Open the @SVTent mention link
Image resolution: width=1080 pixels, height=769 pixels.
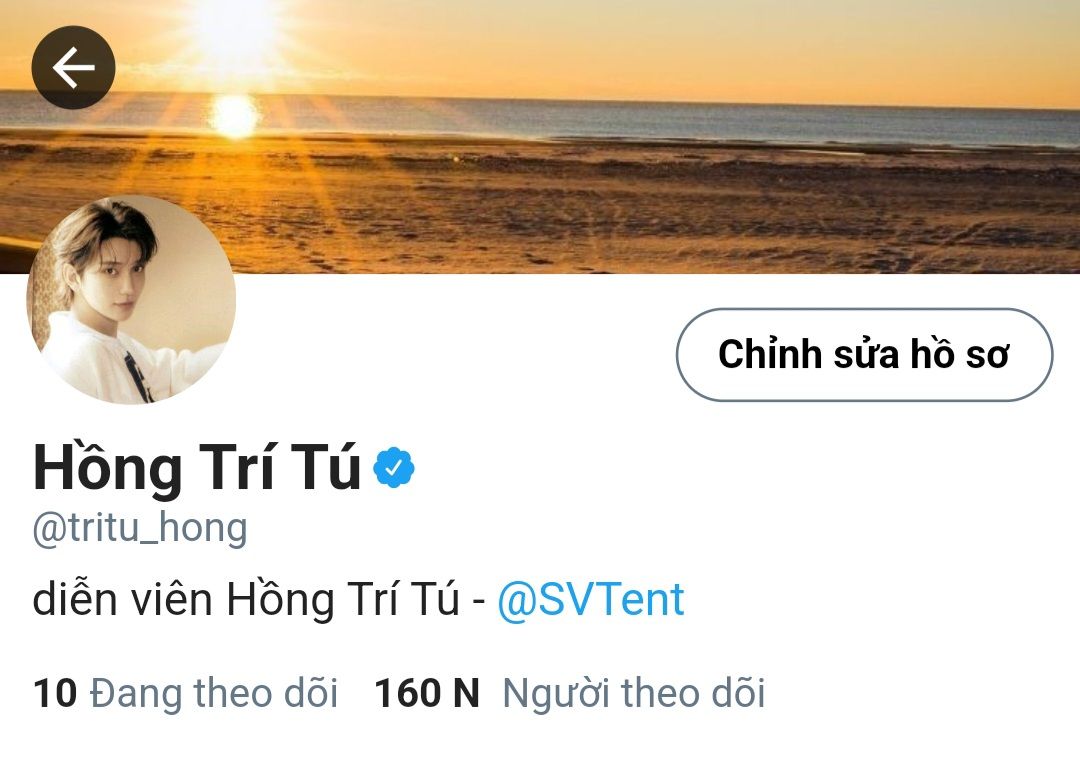pyautogui.click(x=591, y=599)
